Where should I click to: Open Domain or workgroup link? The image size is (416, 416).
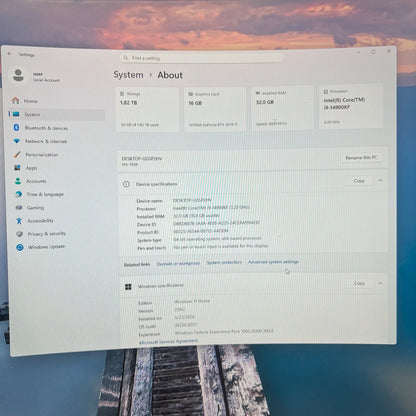click(178, 263)
